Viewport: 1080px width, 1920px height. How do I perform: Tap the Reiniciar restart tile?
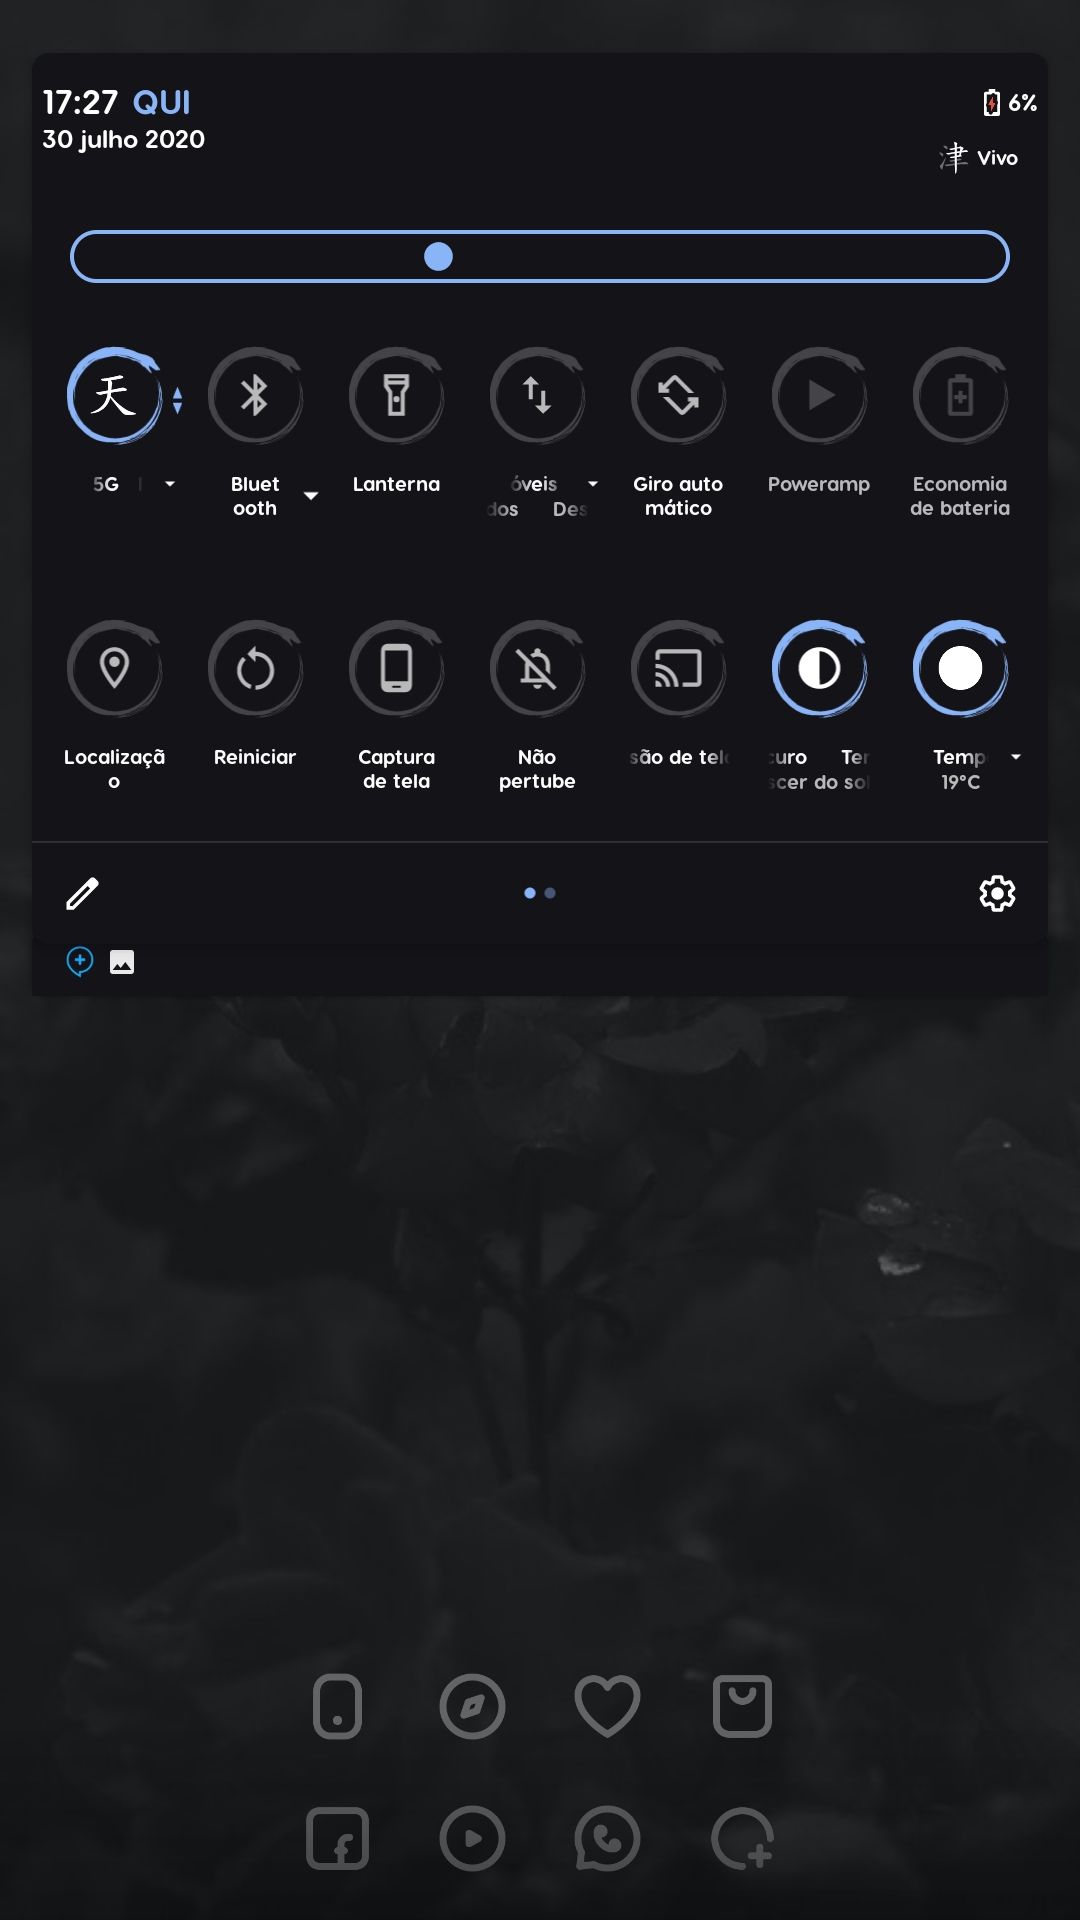255,669
